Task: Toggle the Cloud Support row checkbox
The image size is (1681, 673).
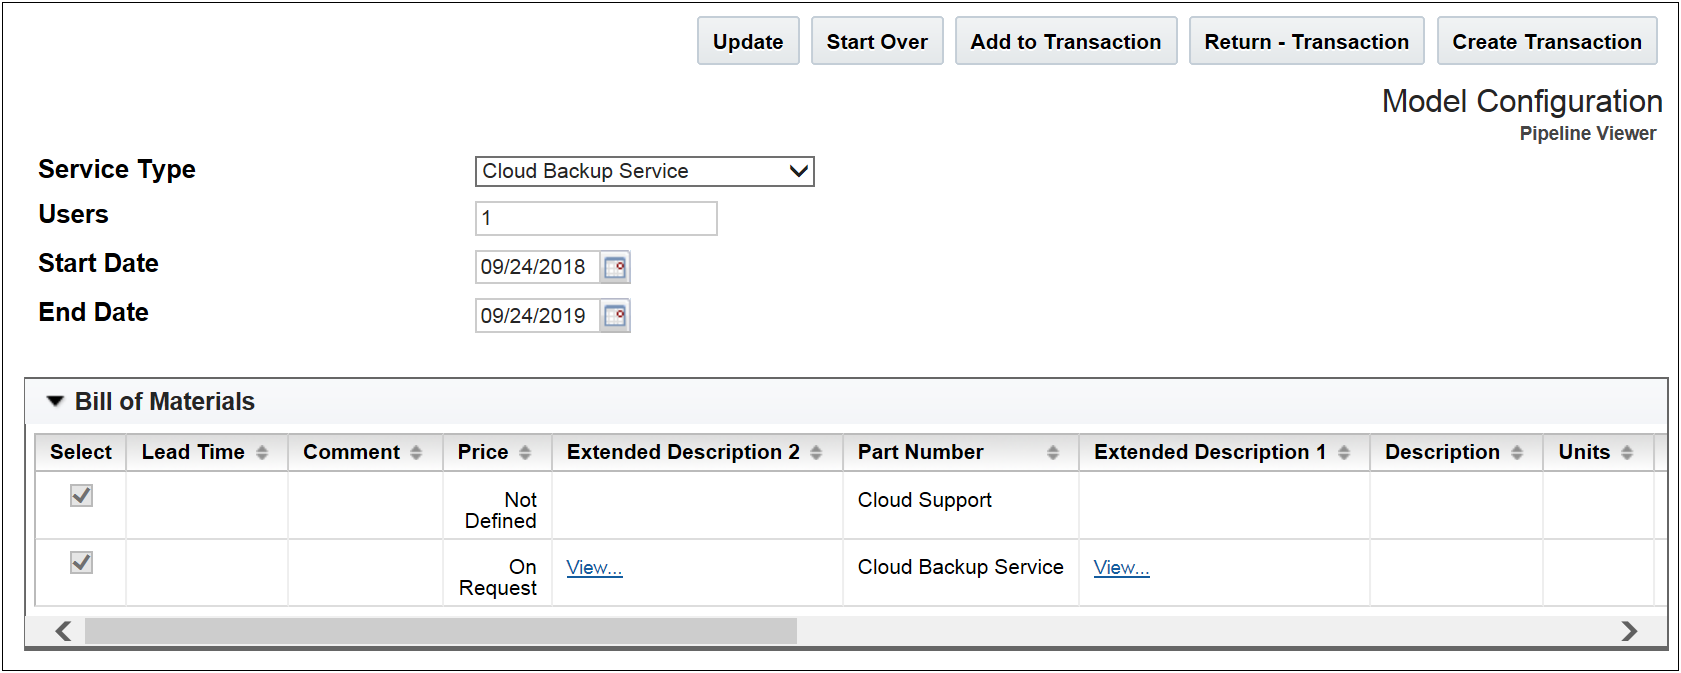Action: point(81,496)
